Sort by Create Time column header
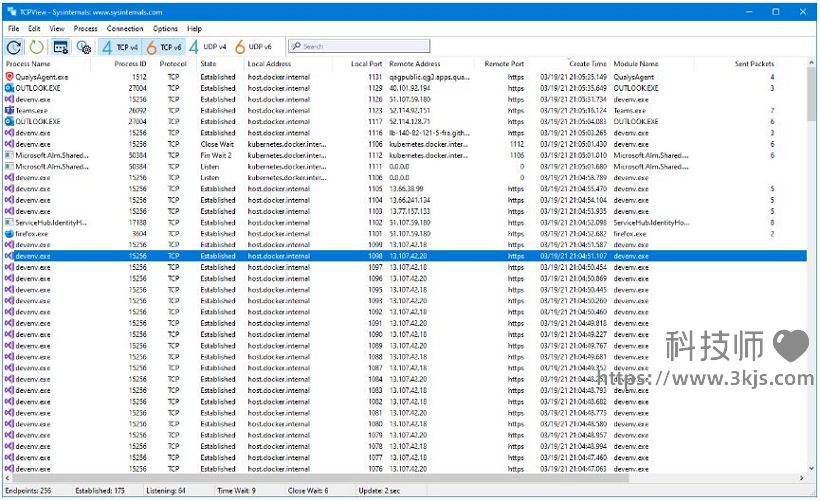Screen dimensions: 820x501 pyautogui.click(x=588, y=64)
